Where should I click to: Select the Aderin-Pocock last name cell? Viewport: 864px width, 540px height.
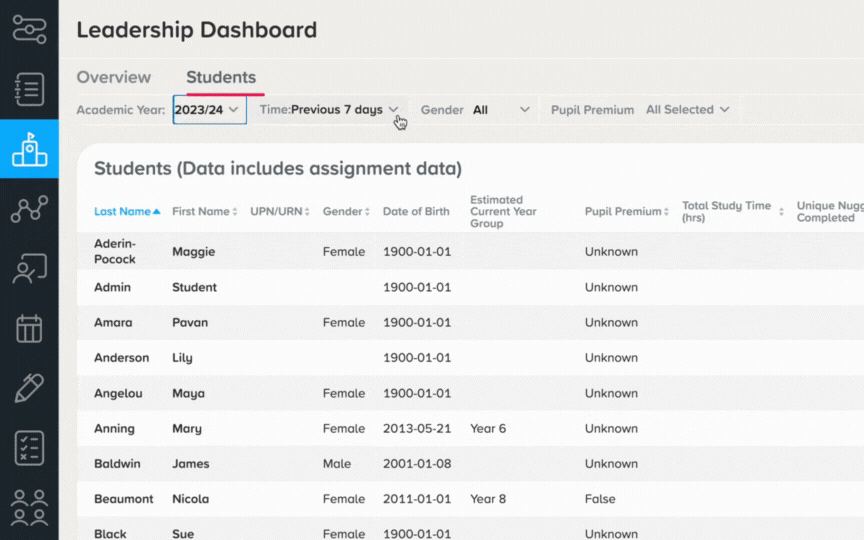tap(115, 251)
